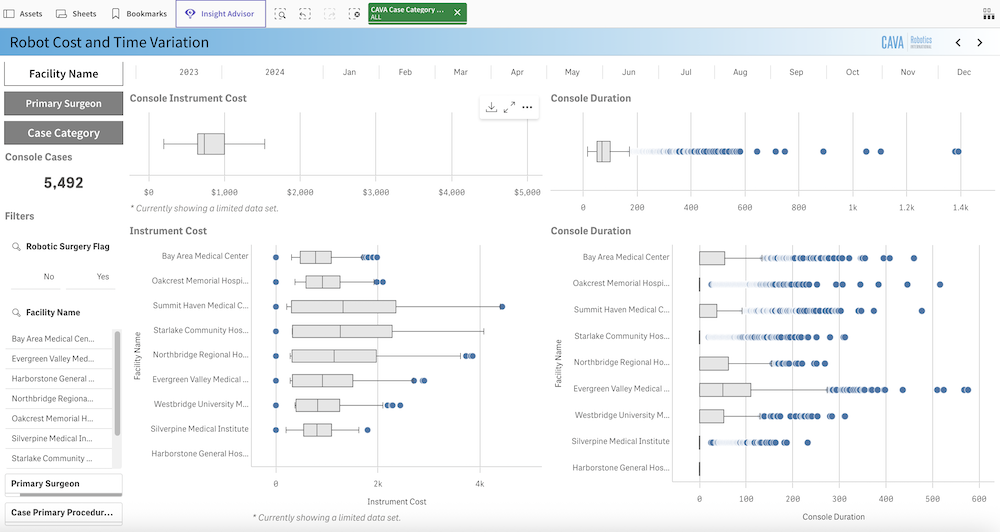This screenshot has width=1000, height=532.
Task: Select No for Robotic Surgery Flag
Action: tap(49, 276)
